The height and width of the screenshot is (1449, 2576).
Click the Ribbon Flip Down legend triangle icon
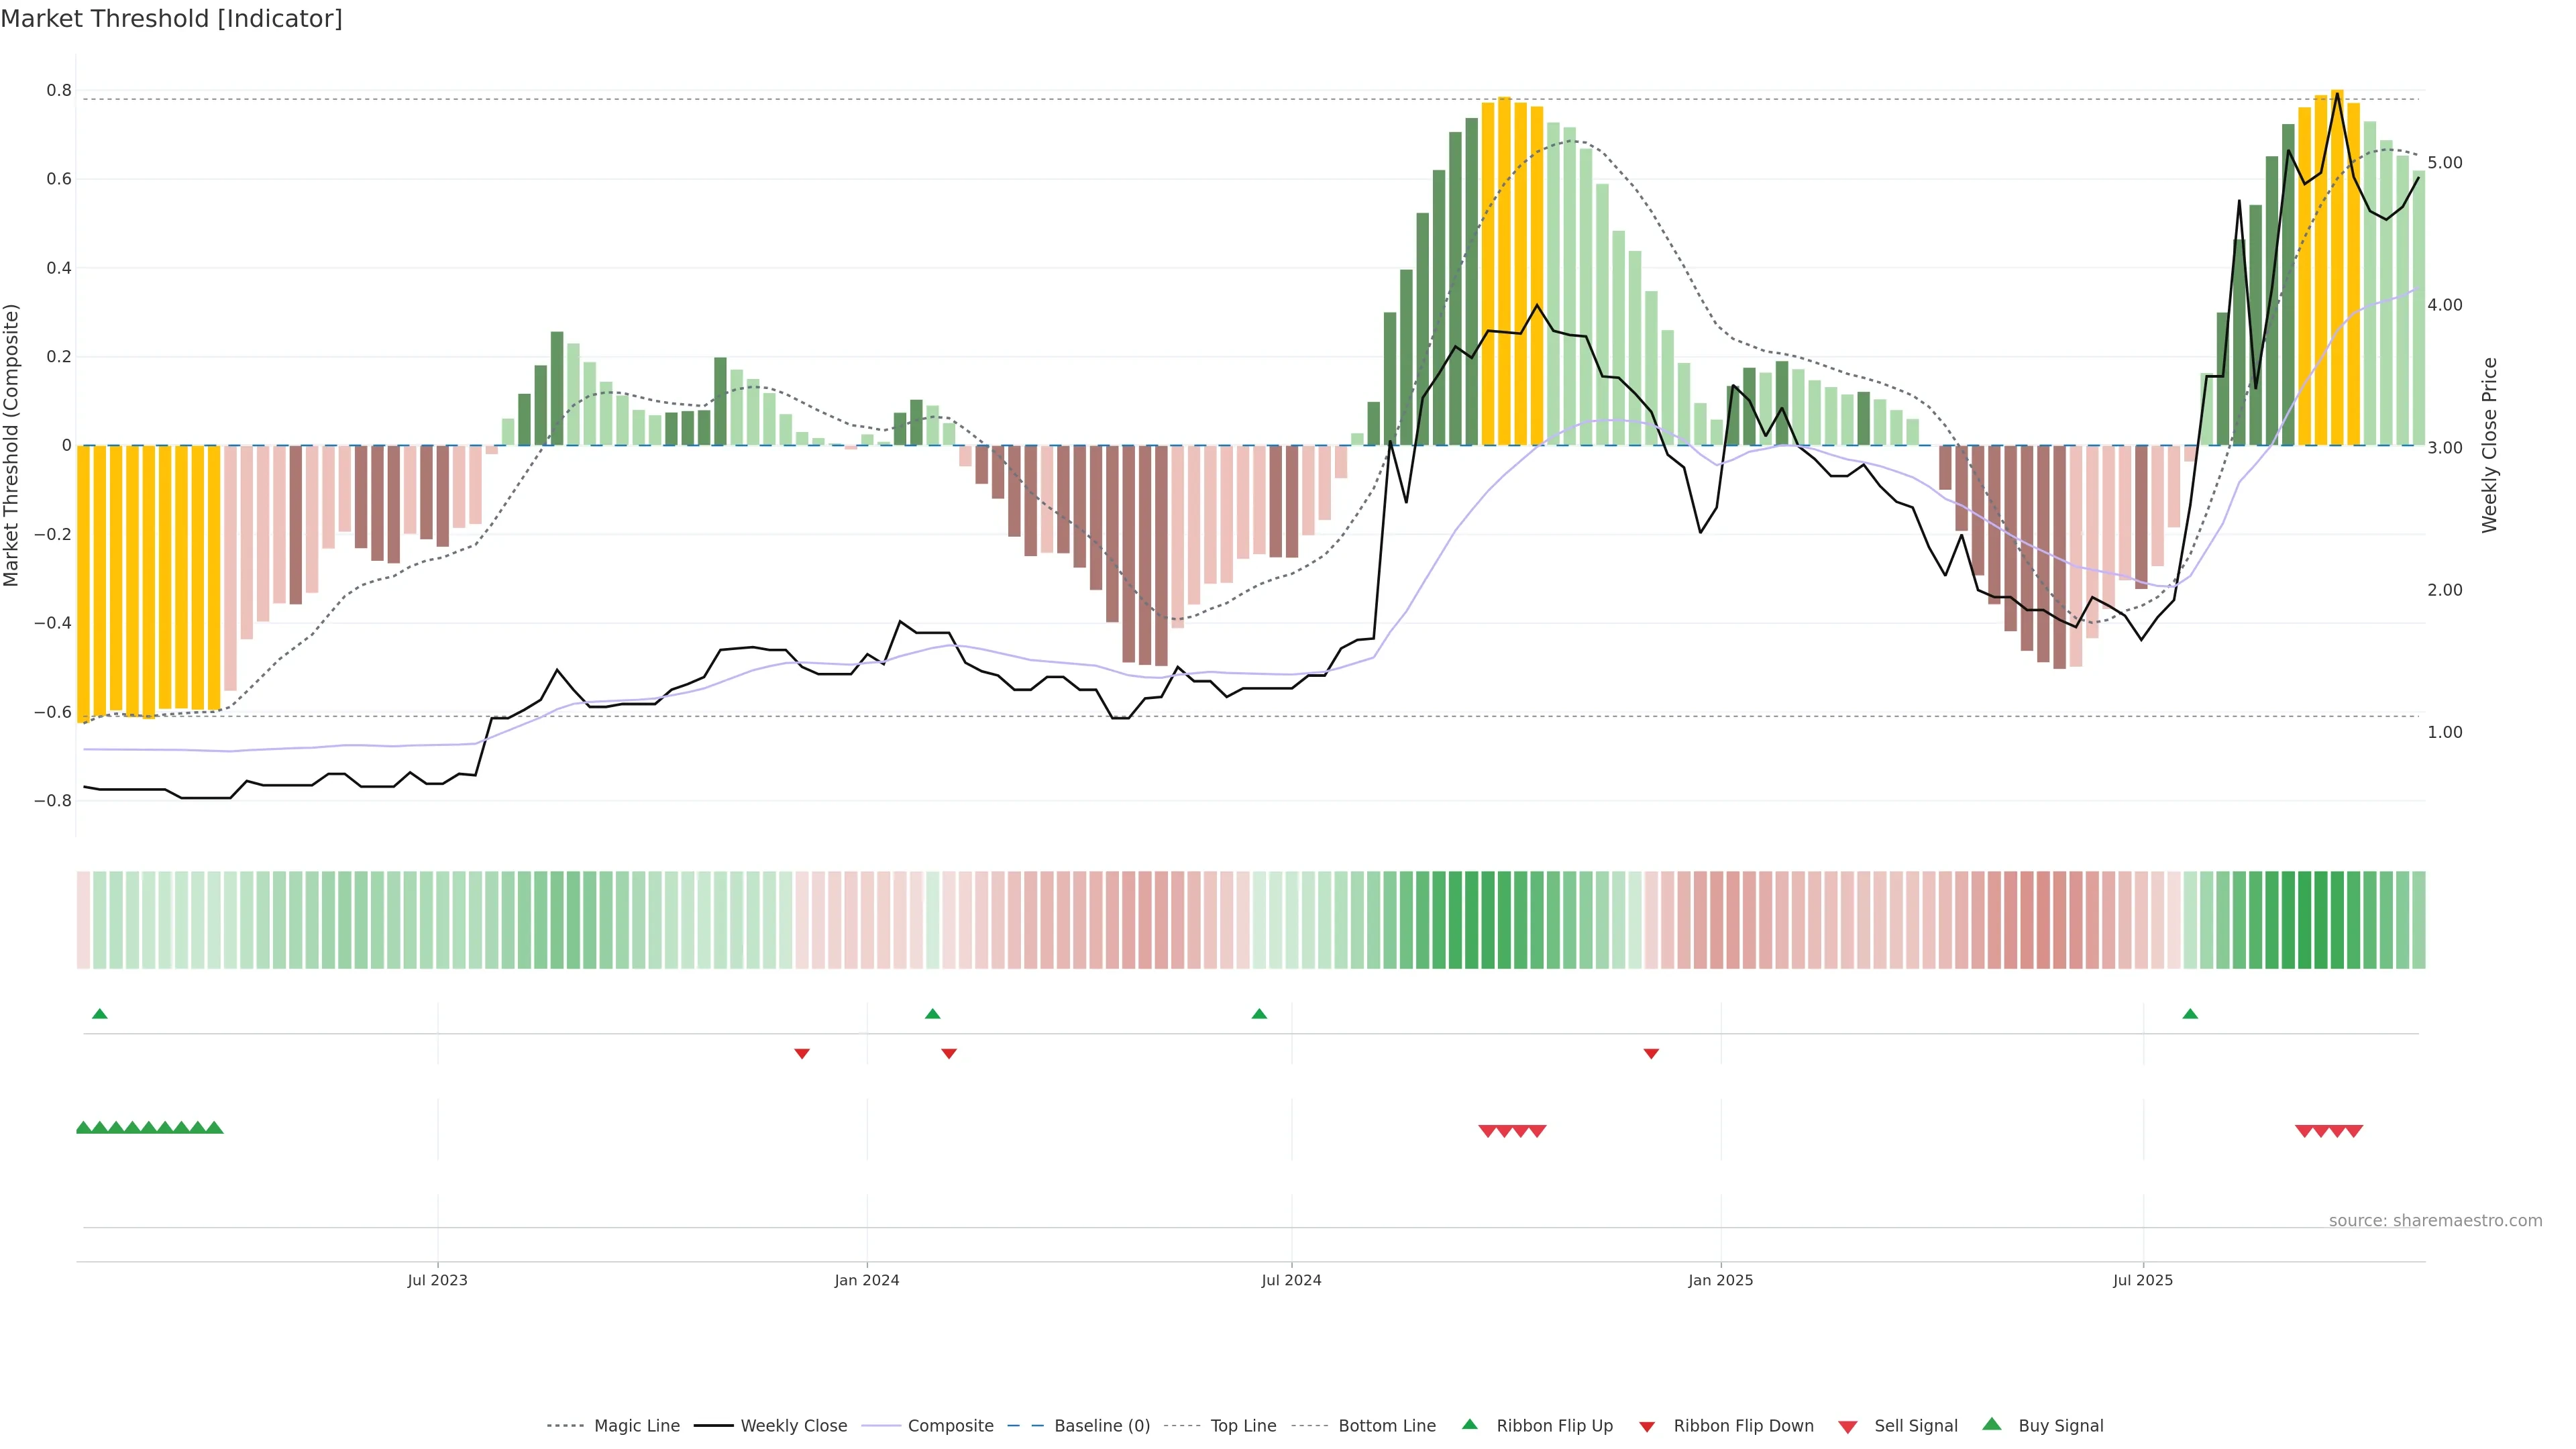click(x=1647, y=1426)
